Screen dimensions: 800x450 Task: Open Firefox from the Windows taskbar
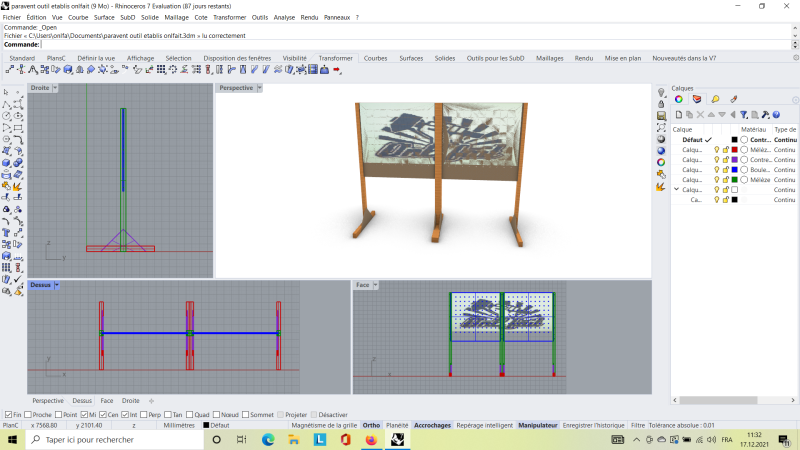(x=370, y=439)
